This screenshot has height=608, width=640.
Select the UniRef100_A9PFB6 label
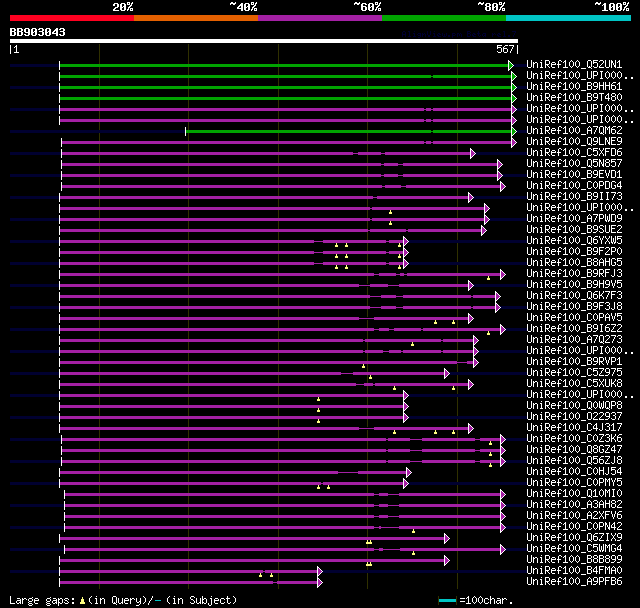574,582
